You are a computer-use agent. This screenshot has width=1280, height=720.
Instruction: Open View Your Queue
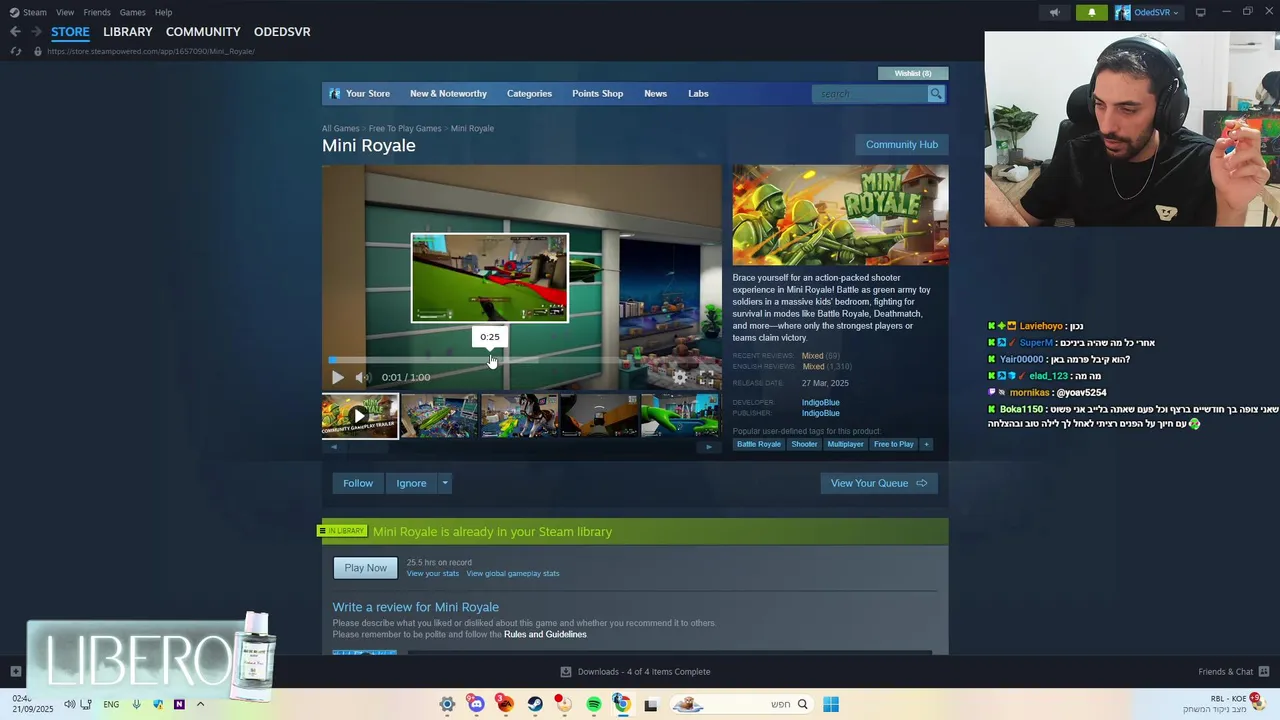879,483
